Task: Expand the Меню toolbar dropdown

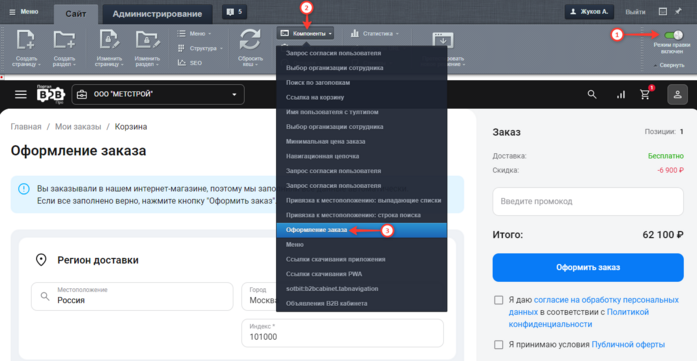Action: tap(194, 33)
